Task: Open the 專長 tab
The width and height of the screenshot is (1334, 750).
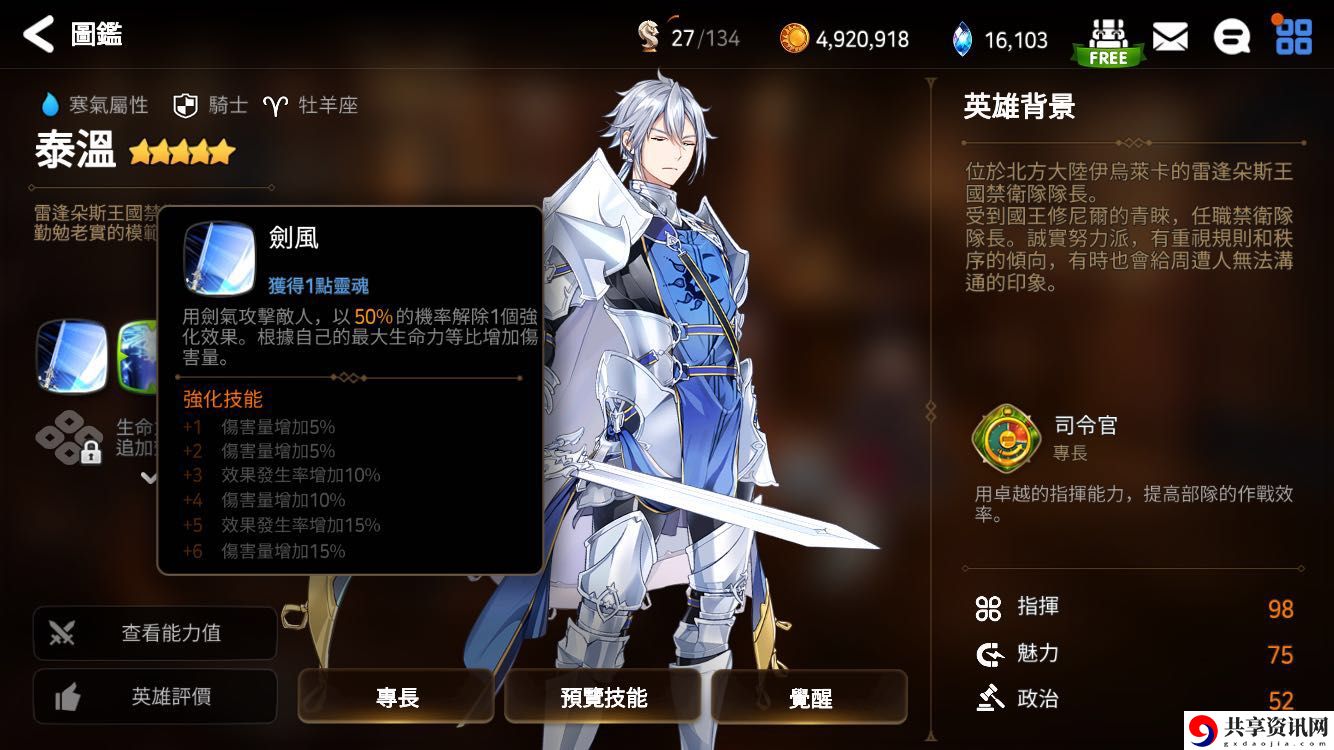Action: [397, 697]
